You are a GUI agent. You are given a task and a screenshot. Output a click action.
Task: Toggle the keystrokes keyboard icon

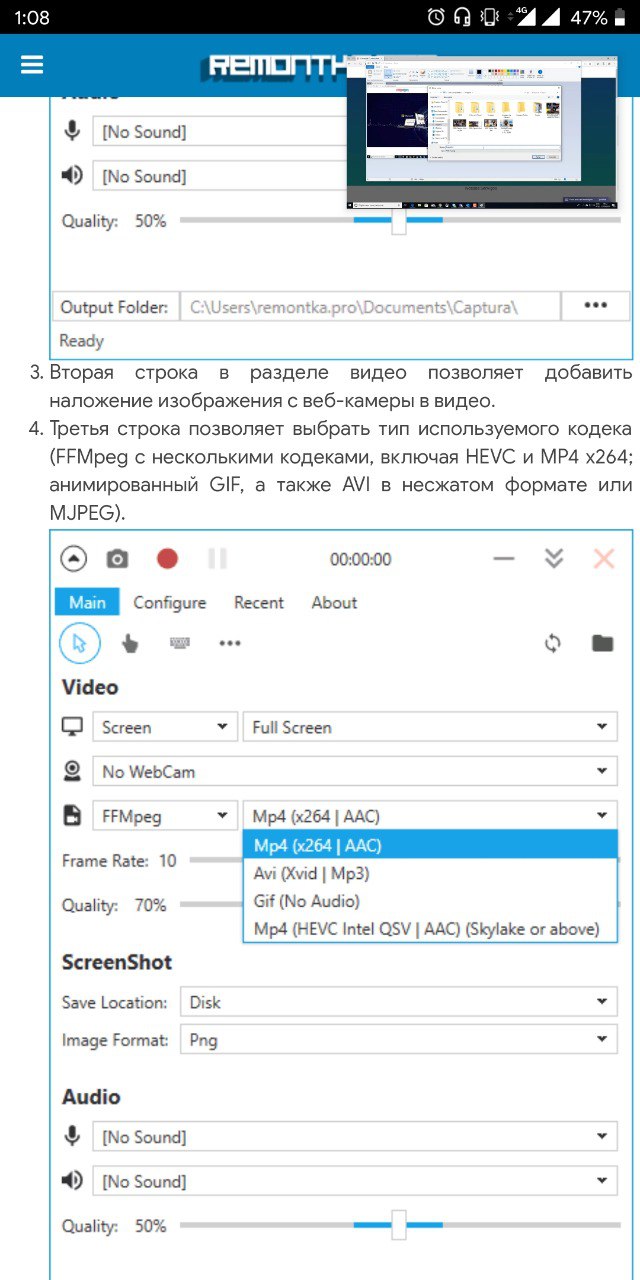pos(180,643)
